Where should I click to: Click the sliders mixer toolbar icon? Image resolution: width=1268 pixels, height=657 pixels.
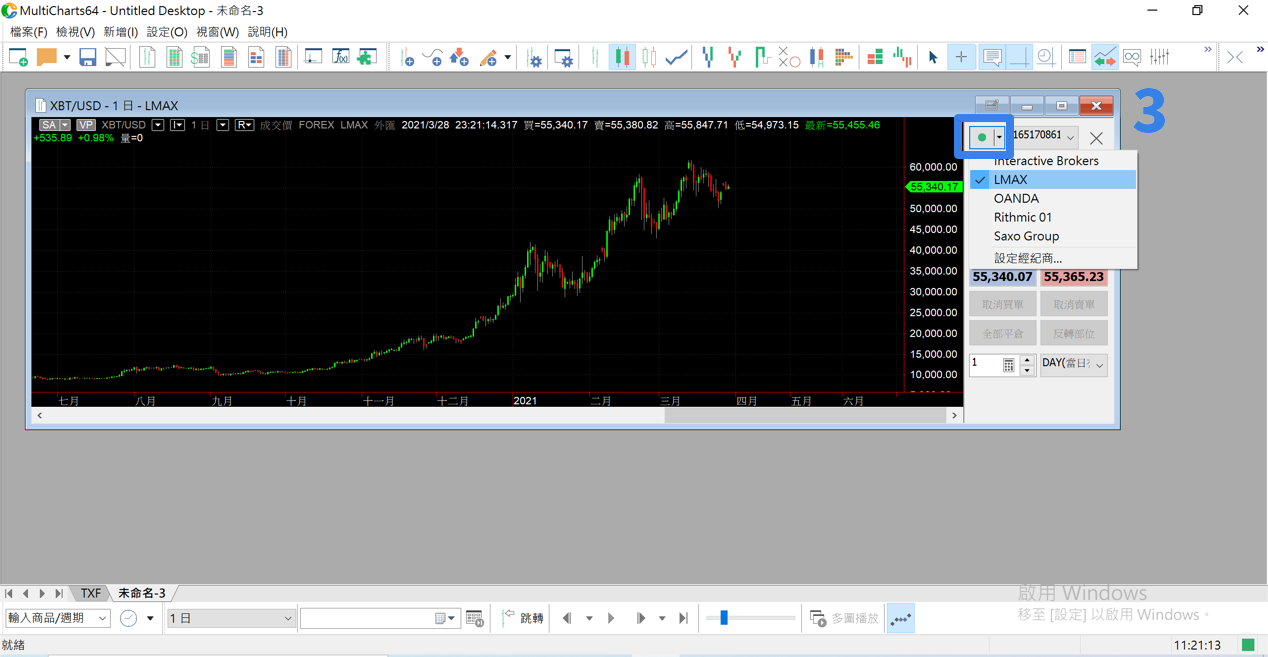(x=1160, y=58)
